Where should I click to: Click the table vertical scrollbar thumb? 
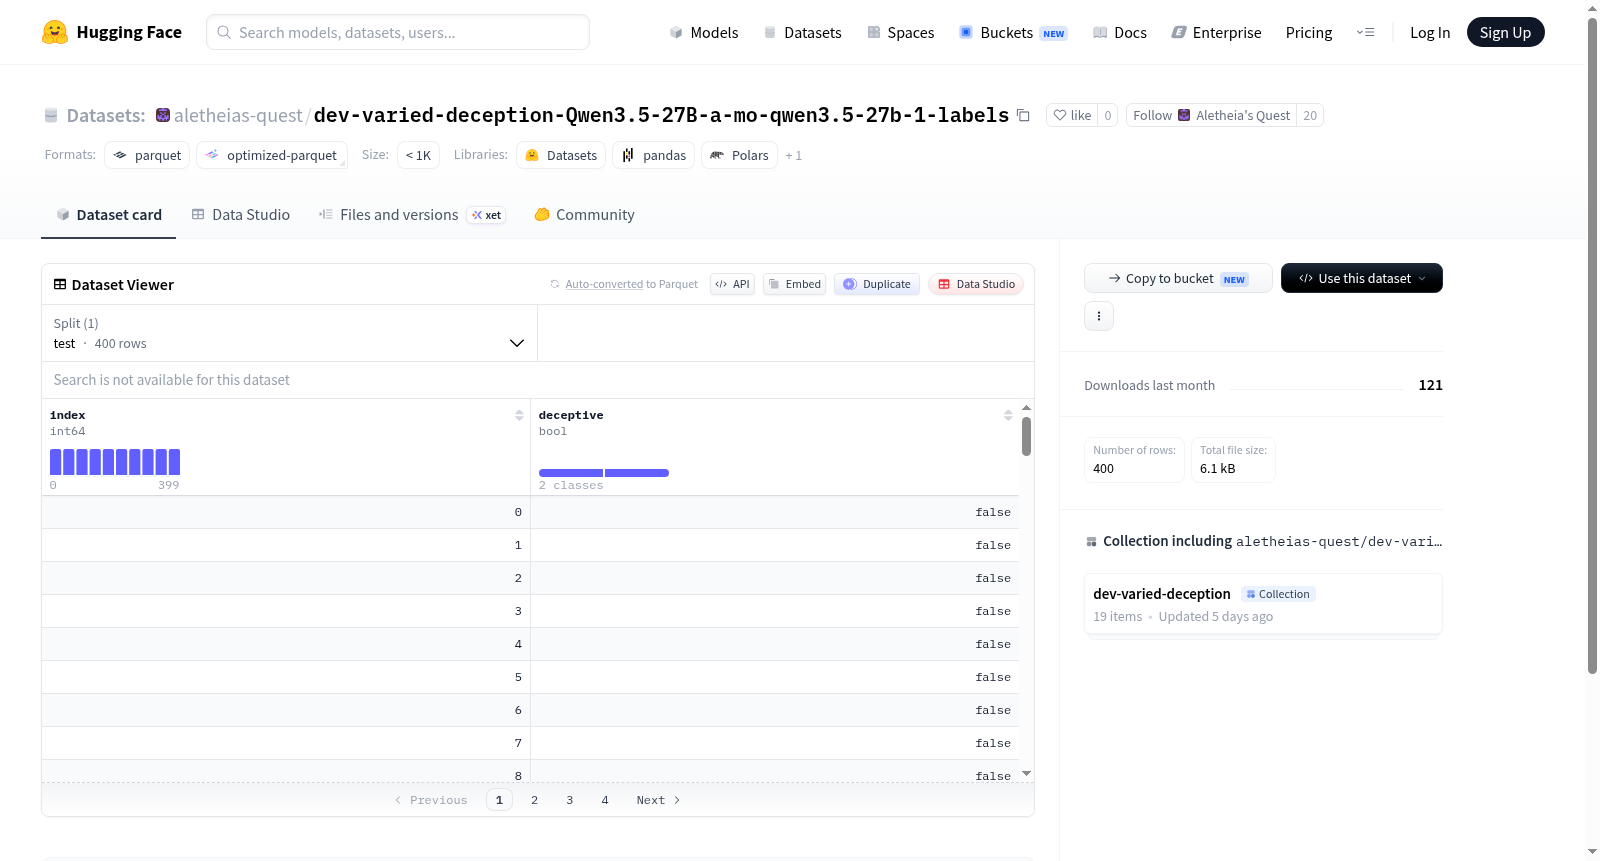pos(1026,437)
